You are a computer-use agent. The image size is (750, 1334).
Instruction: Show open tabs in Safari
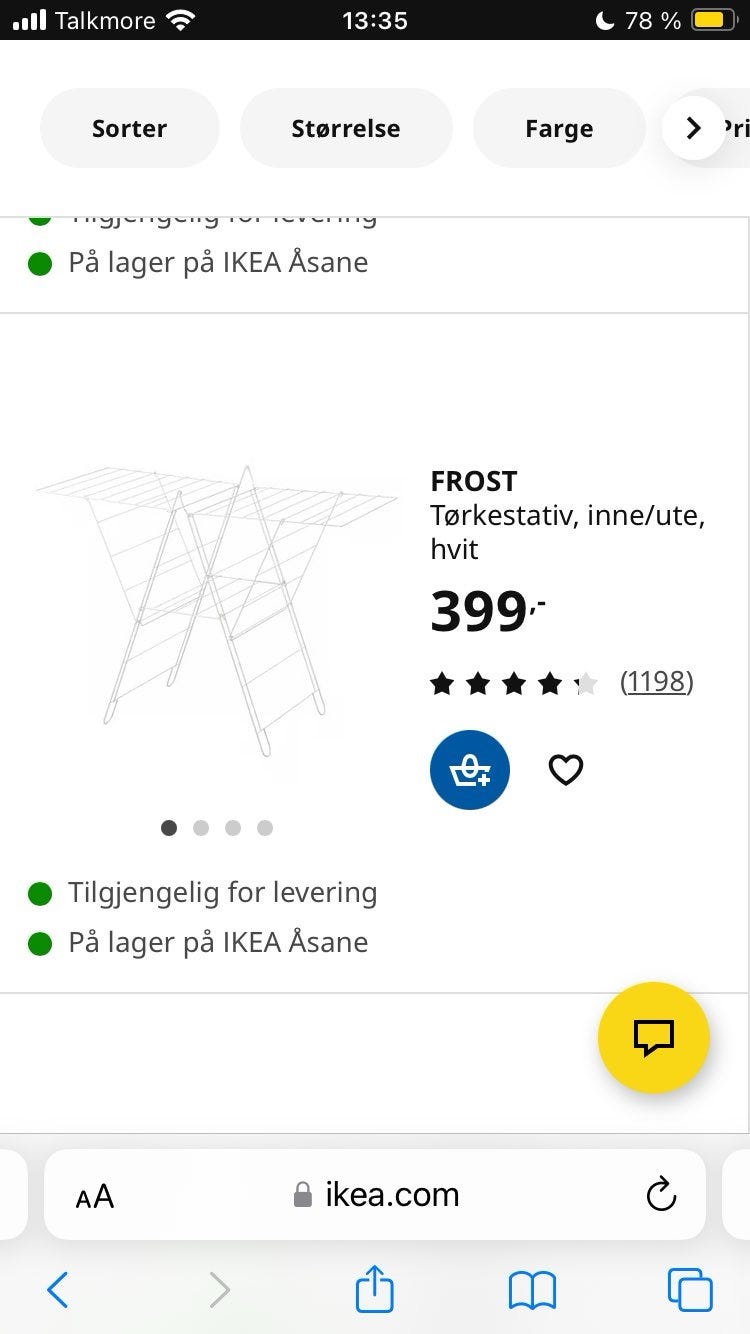[690, 1290]
